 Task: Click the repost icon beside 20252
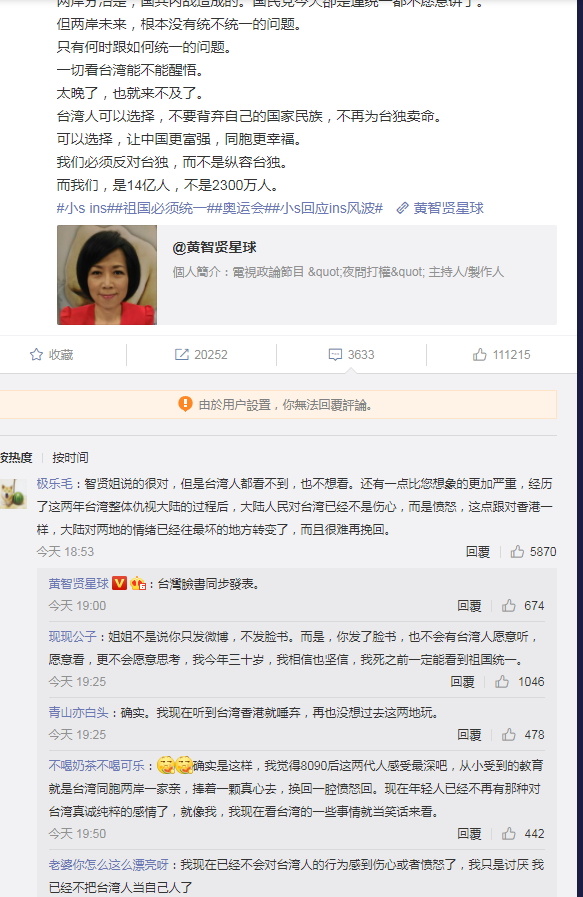[x=181, y=355]
